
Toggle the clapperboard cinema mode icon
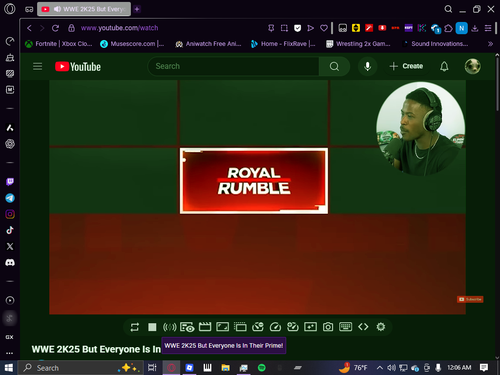point(205,327)
